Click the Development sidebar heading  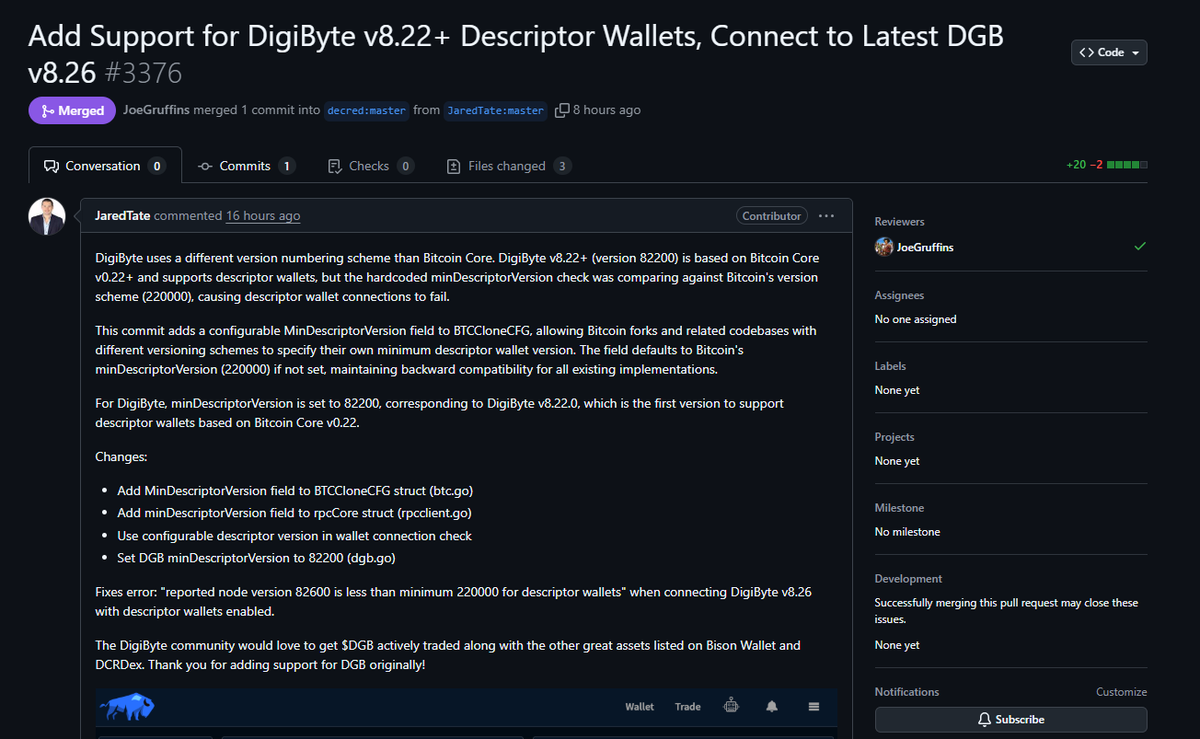tap(909, 579)
